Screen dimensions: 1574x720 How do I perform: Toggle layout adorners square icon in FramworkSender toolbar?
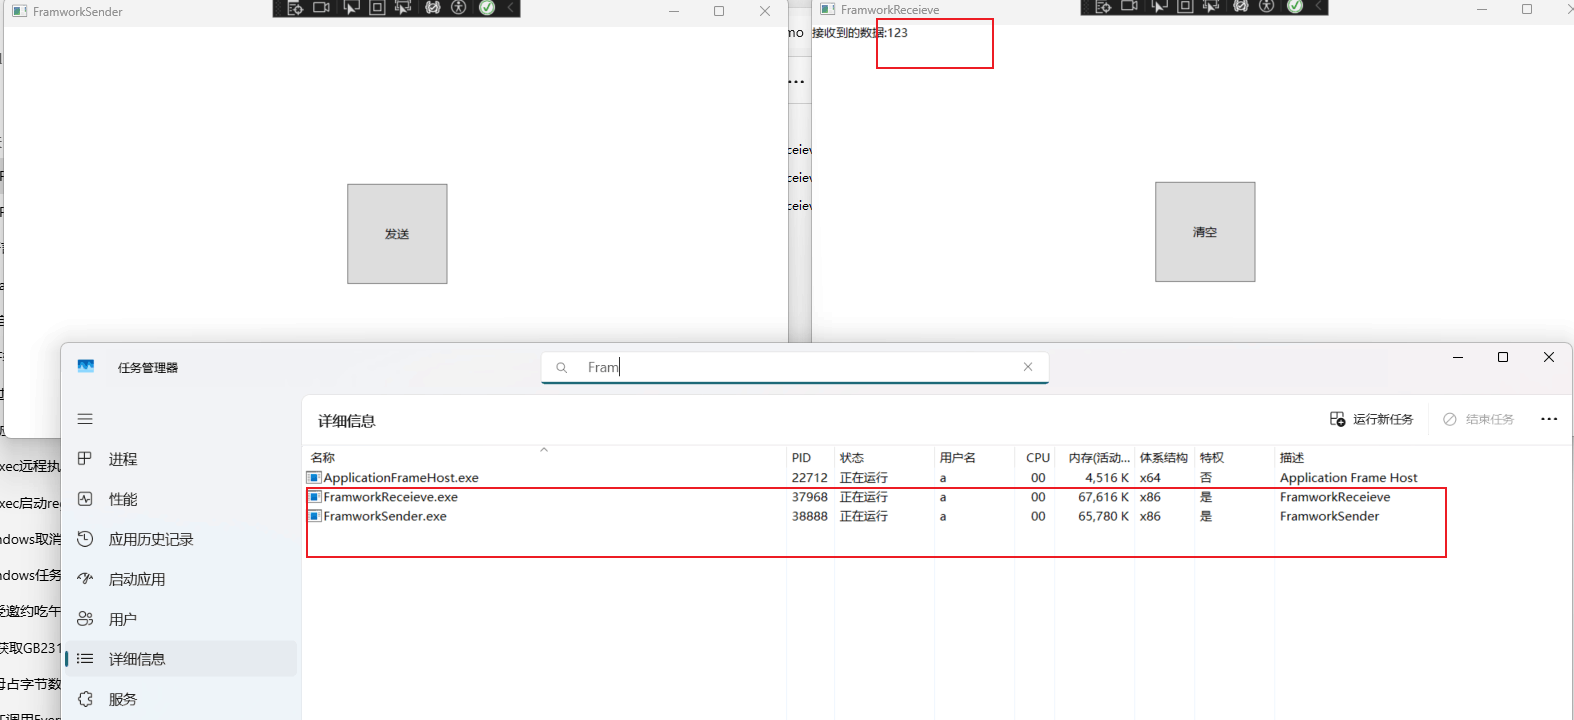click(x=377, y=8)
